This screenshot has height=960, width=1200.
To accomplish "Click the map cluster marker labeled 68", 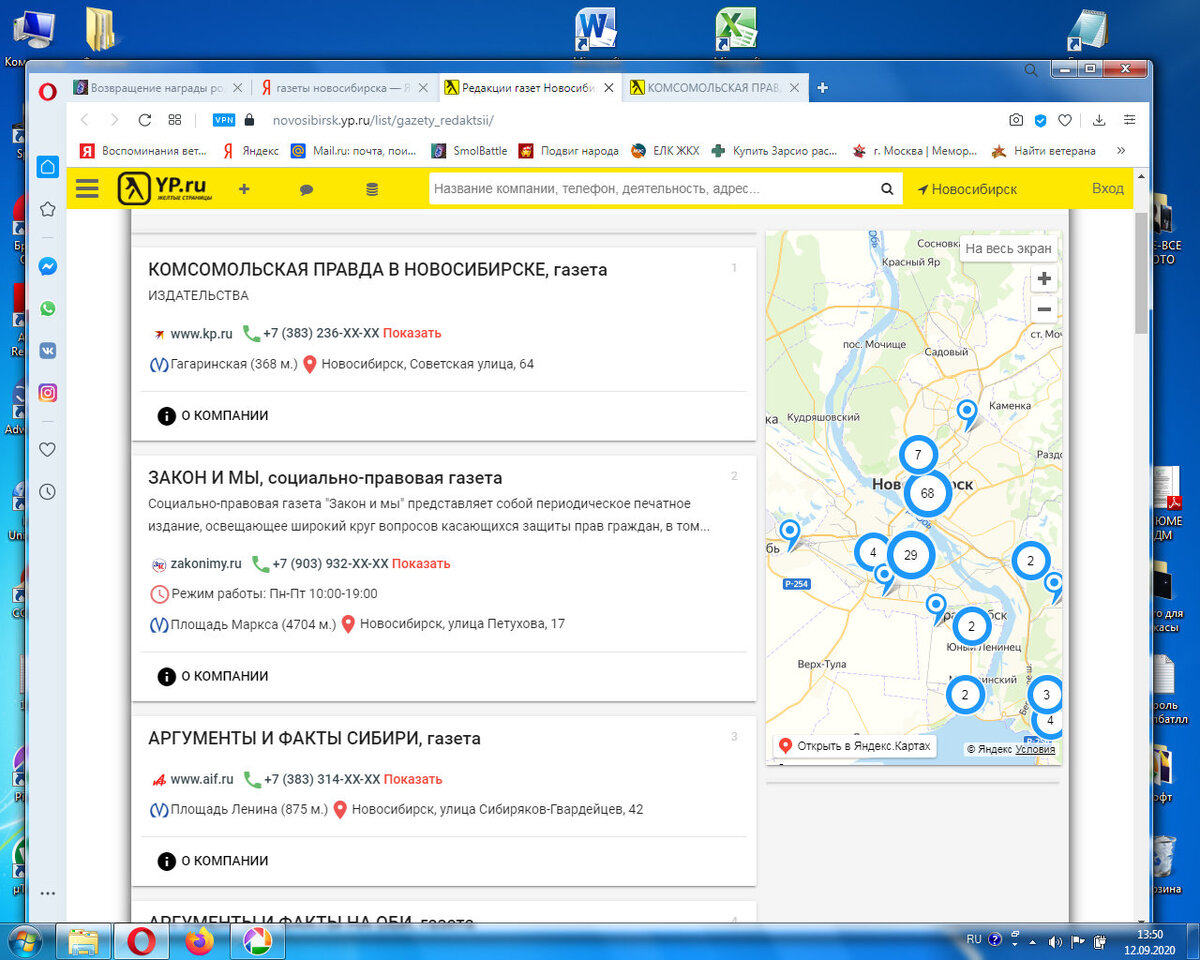I will pos(927,493).
